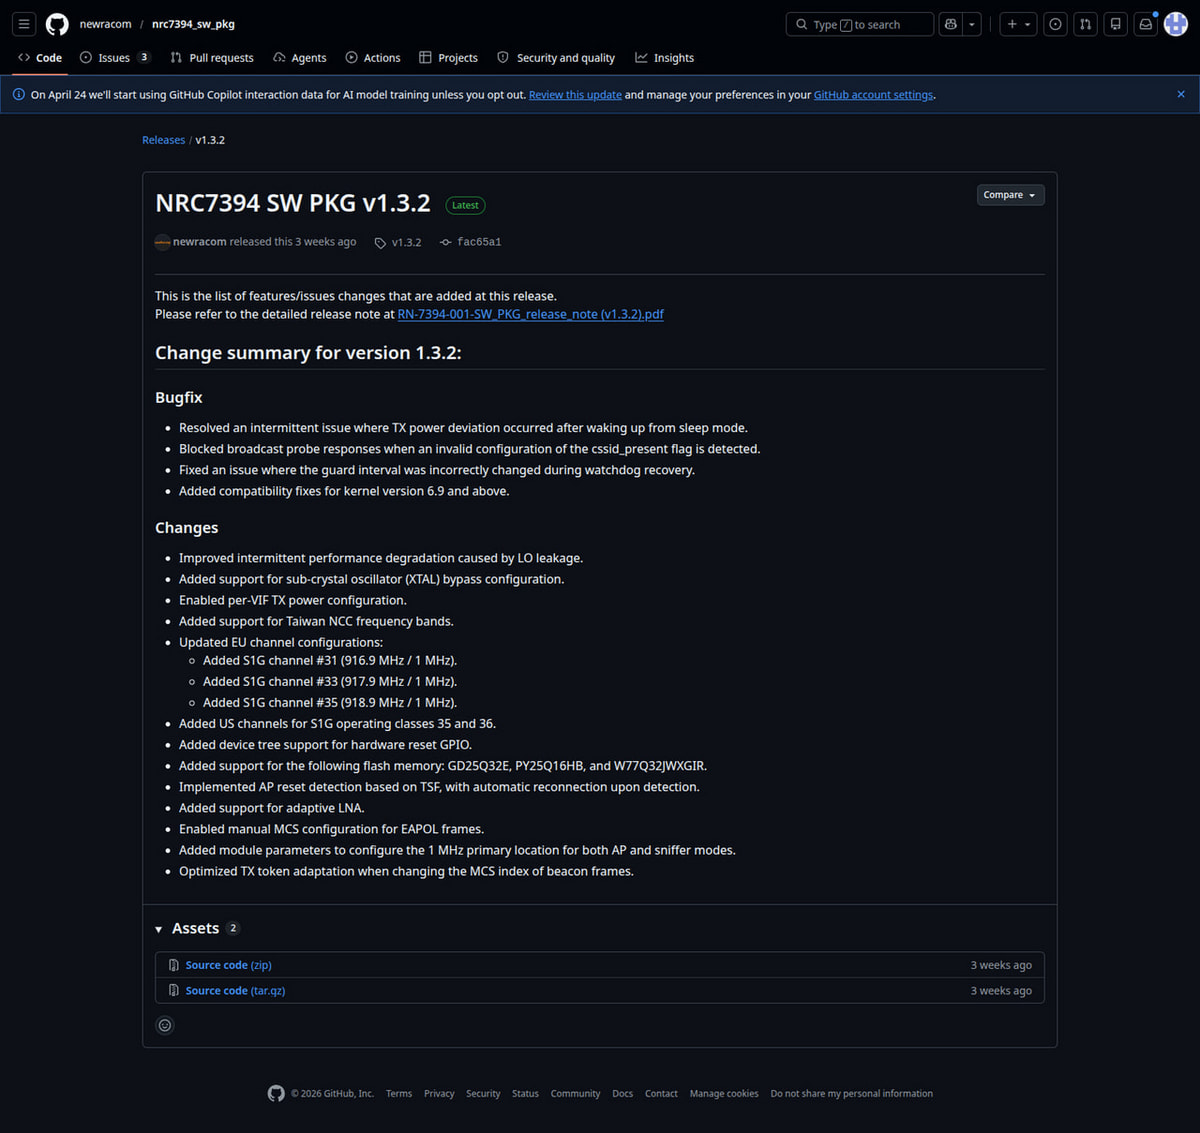Viewport: 1200px width, 1133px height.
Task: Click the fac65a1 commit hash
Action: [x=479, y=242]
